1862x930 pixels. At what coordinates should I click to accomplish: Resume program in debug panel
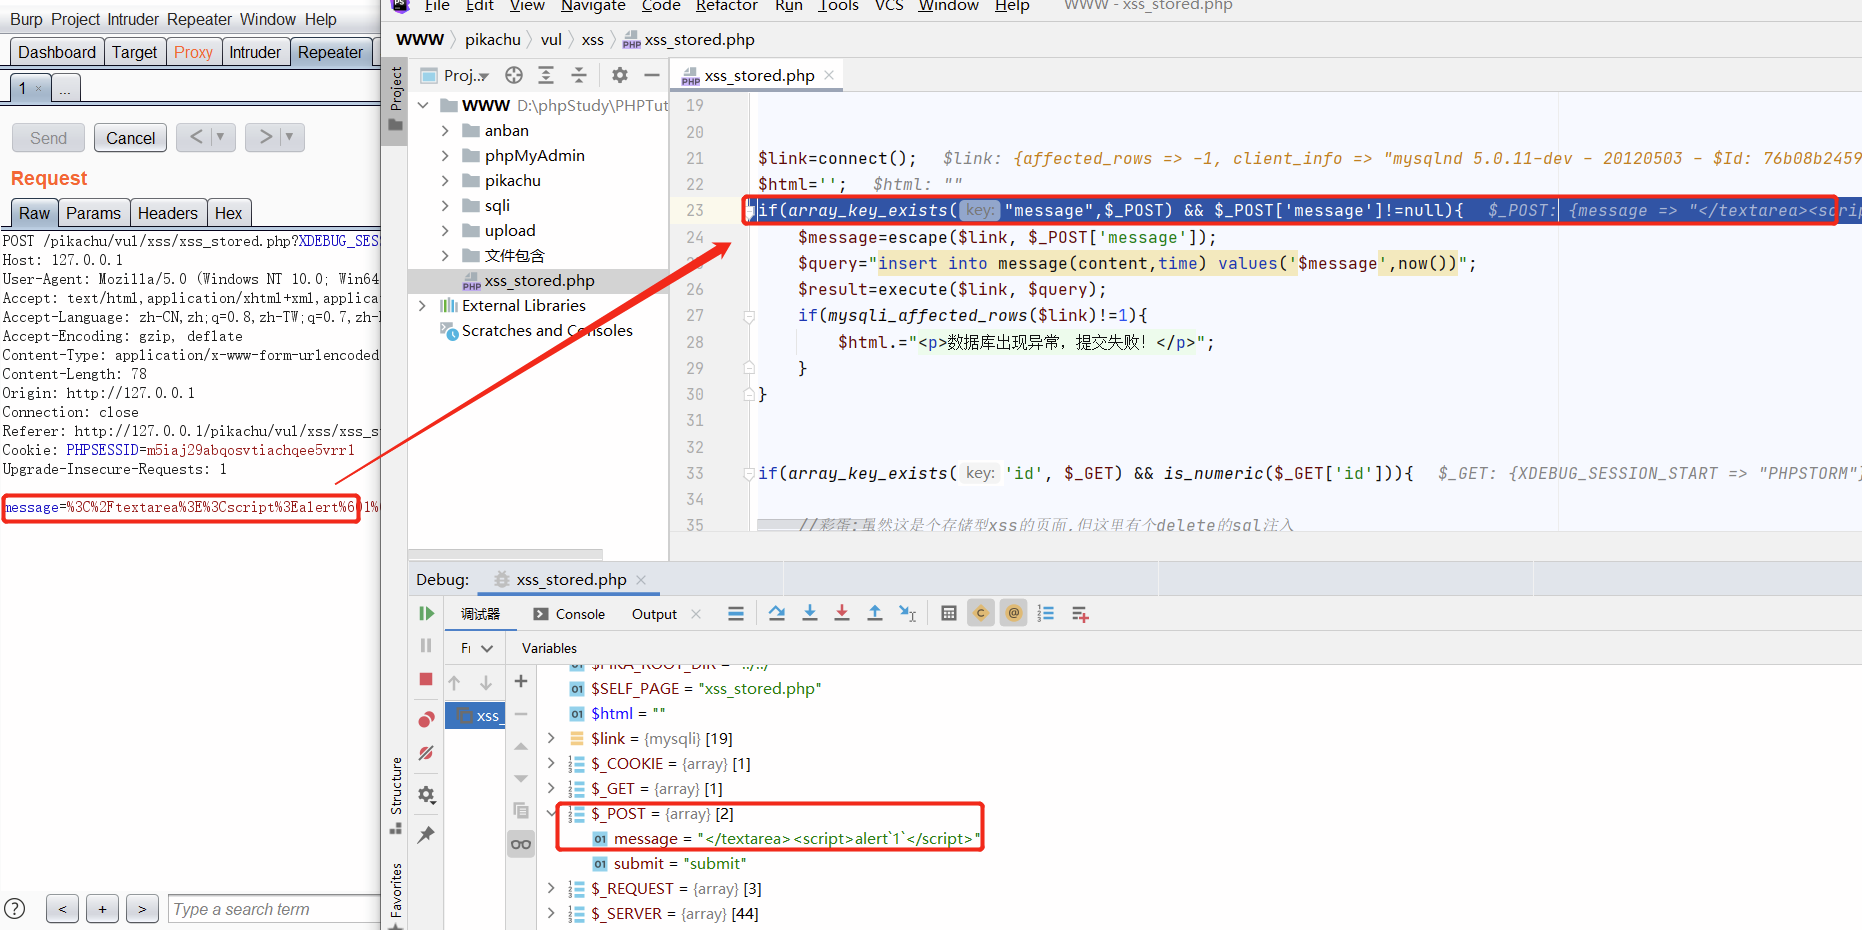(426, 614)
